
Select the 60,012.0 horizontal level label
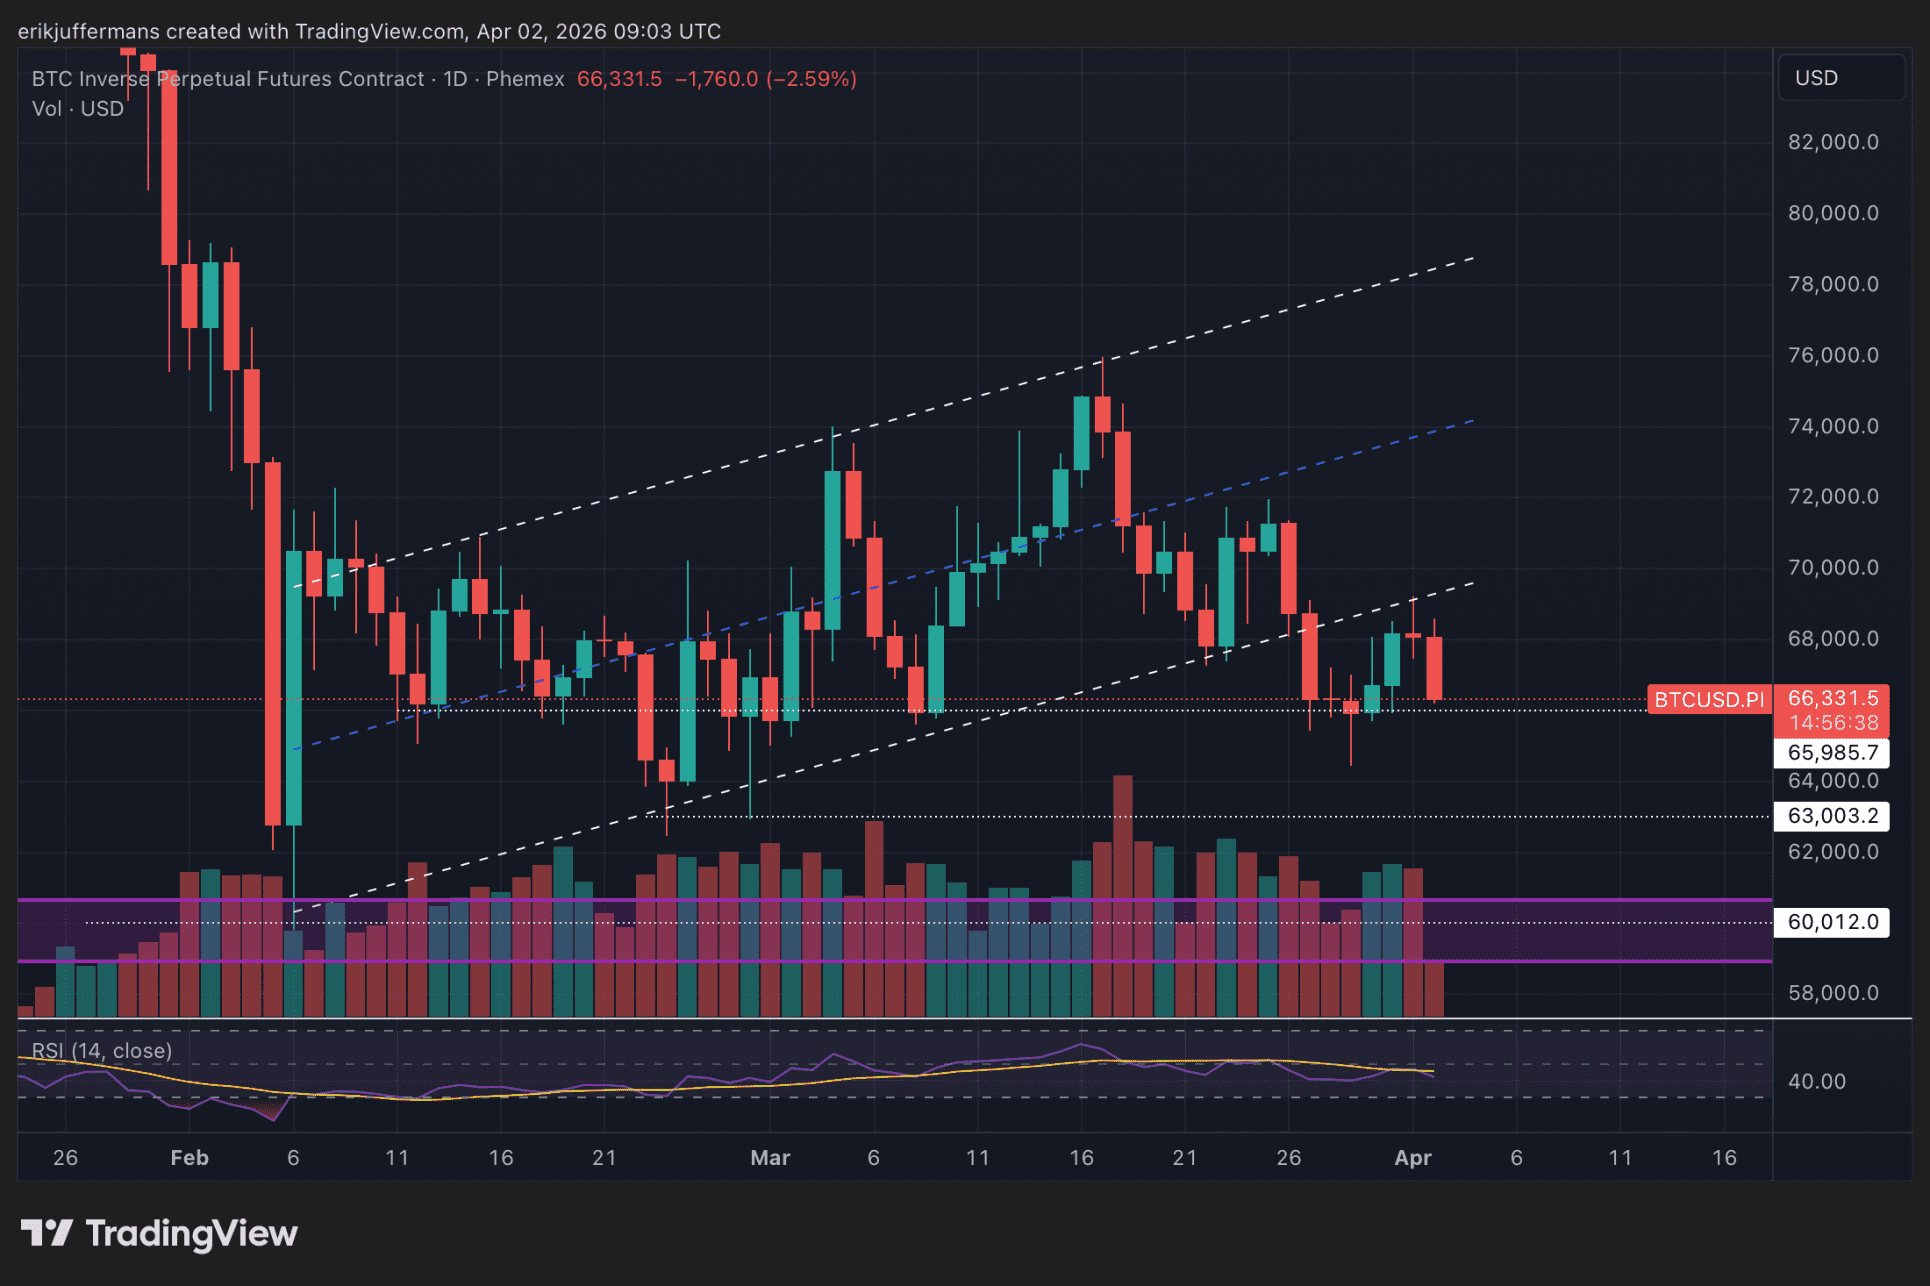click(x=1832, y=922)
